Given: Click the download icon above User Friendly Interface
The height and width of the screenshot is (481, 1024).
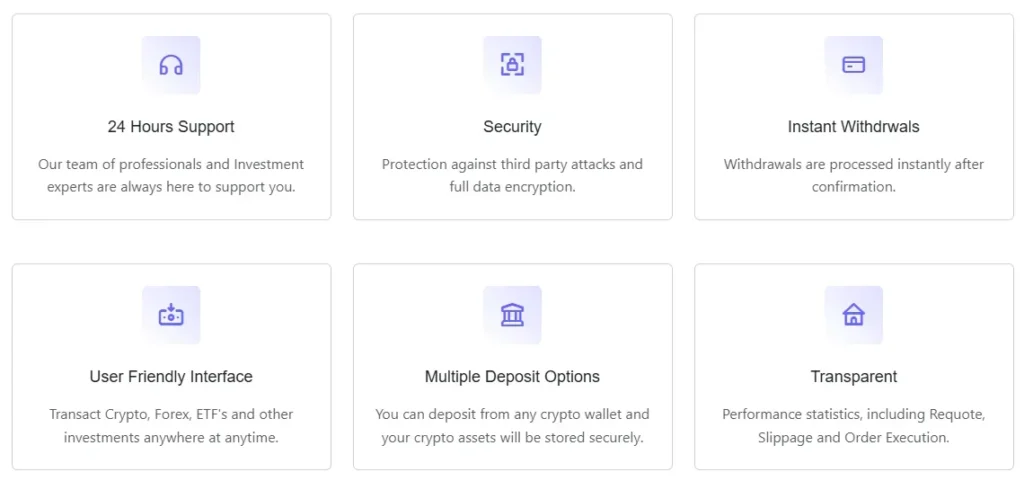Looking at the screenshot, I should pos(171,315).
